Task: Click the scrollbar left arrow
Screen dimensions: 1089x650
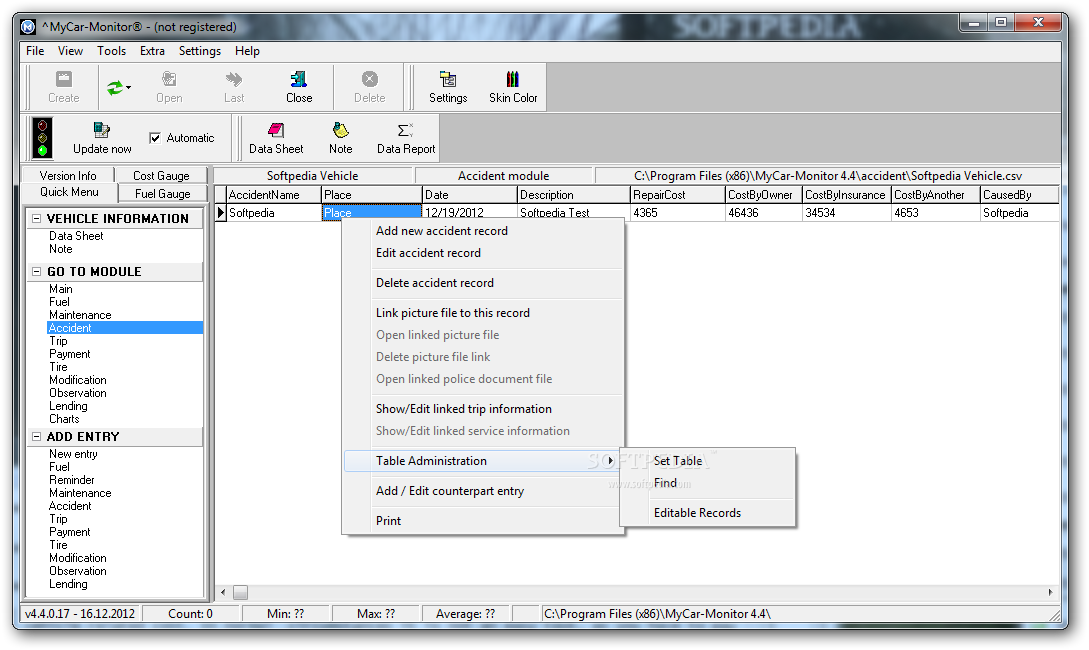Action: pyautogui.click(x=223, y=592)
